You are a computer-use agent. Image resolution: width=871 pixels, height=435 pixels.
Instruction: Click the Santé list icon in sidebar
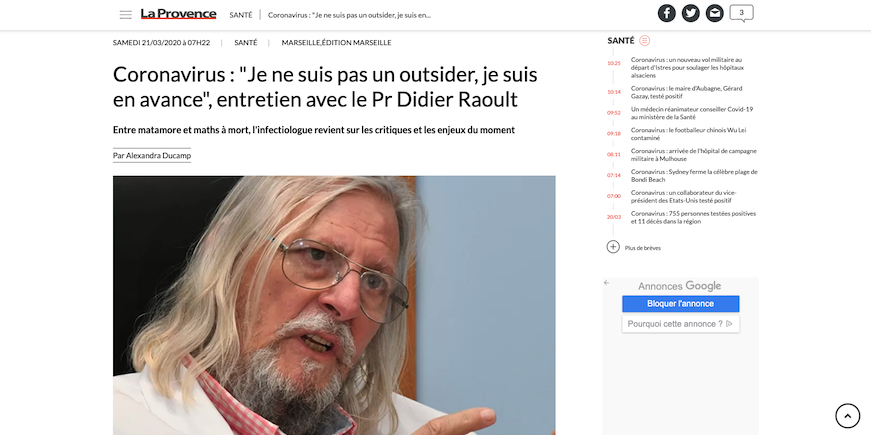pyautogui.click(x=644, y=41)
